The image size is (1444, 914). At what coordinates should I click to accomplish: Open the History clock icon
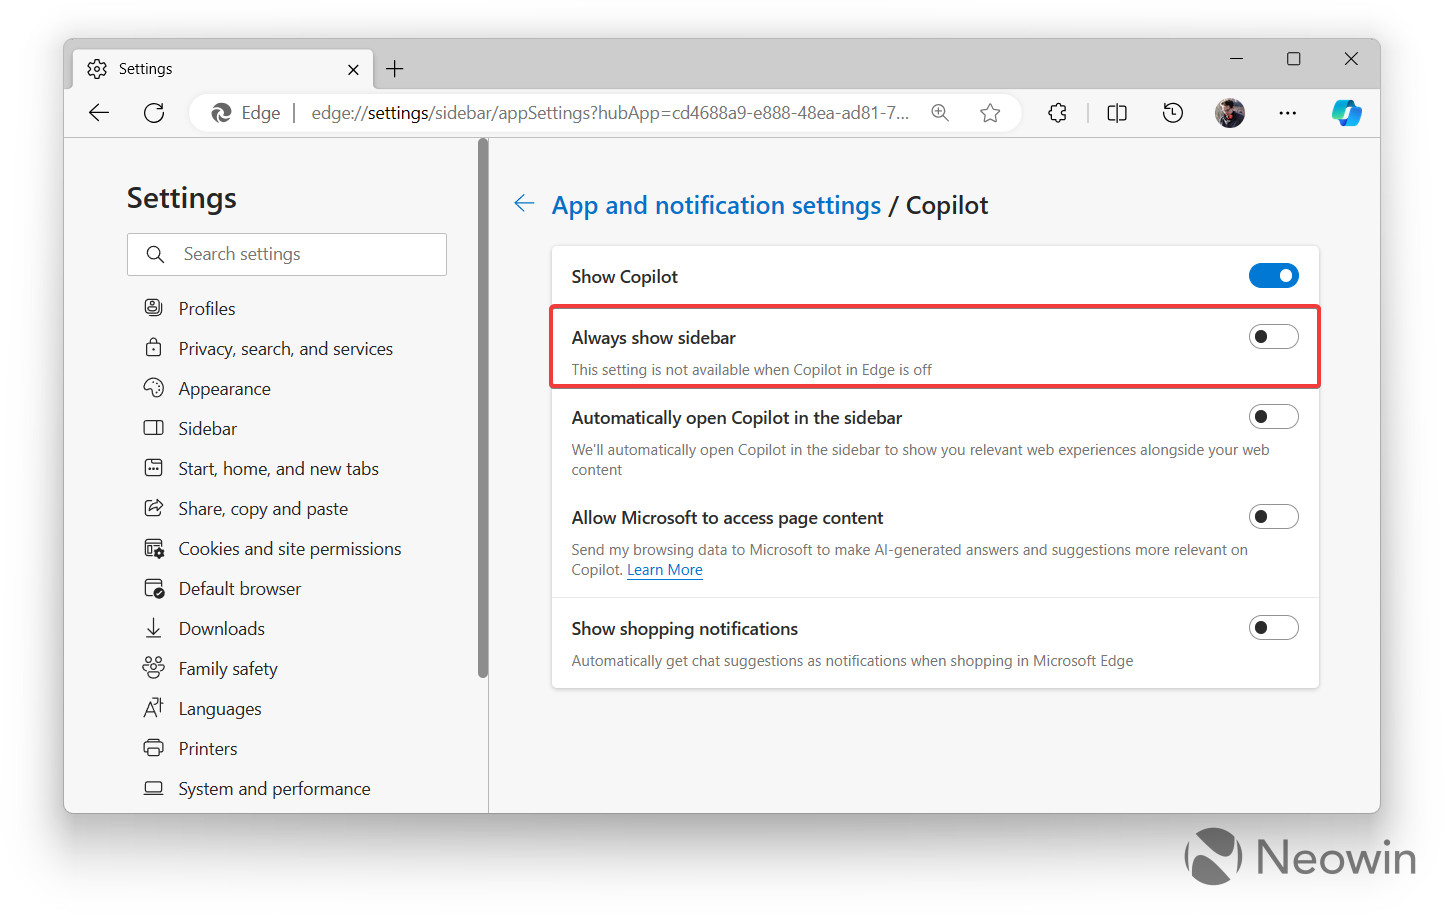[1173, 113]
